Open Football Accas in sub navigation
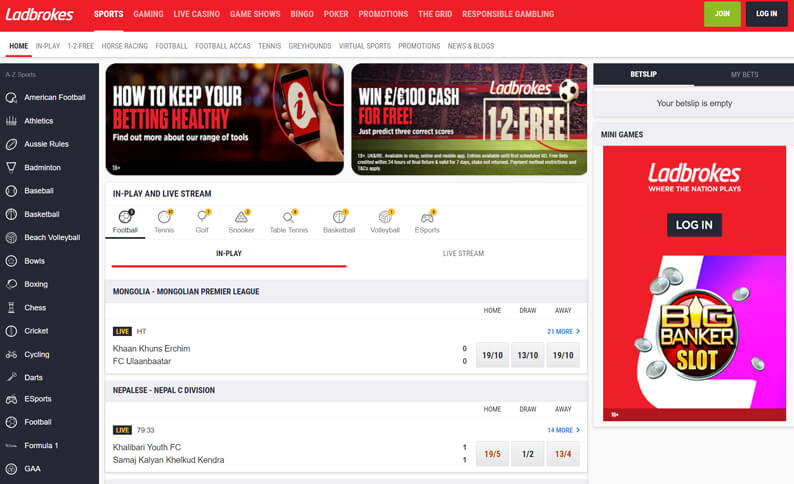The width and height of the screenshot is (794, 484). tap(223, 46)
